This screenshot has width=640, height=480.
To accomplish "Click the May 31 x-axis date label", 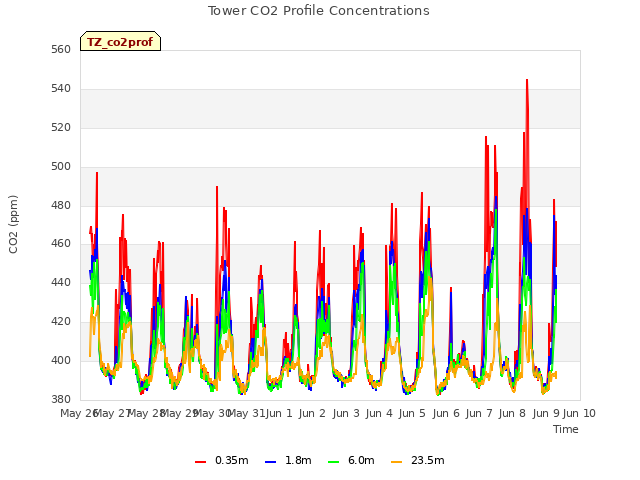I will [x=246, y=413].
